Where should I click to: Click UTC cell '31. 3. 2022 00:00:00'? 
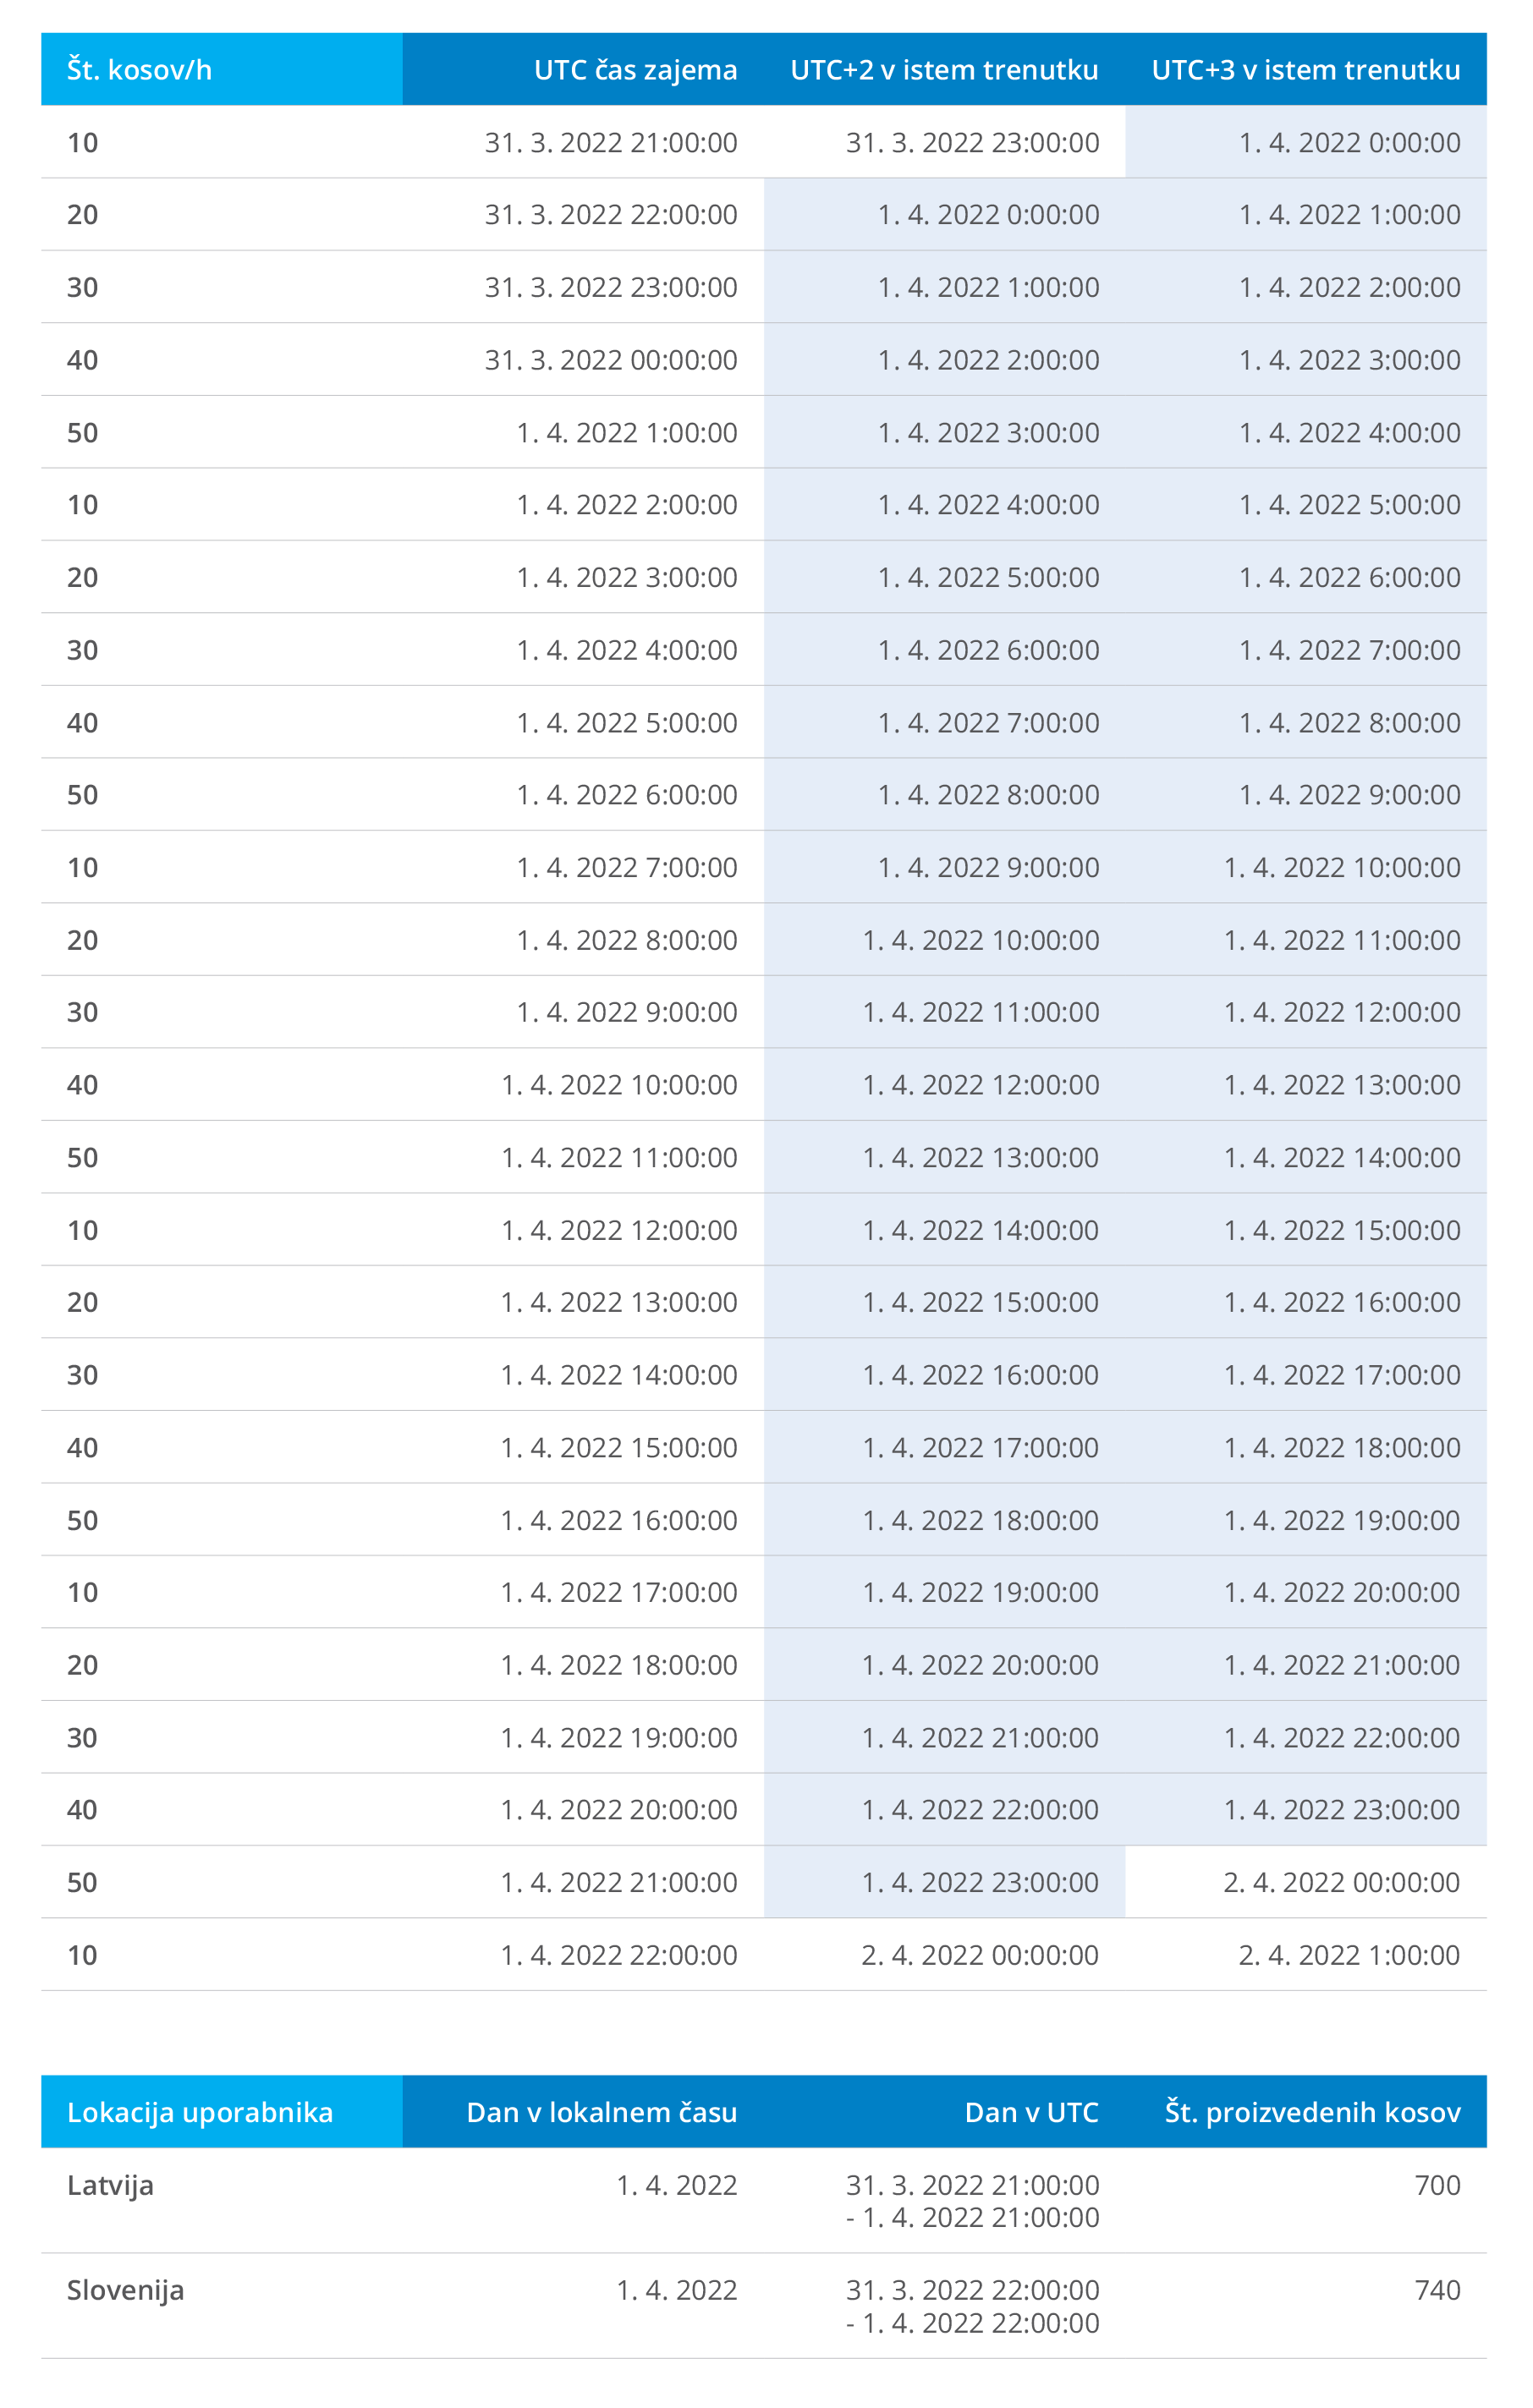click(611, 360)
